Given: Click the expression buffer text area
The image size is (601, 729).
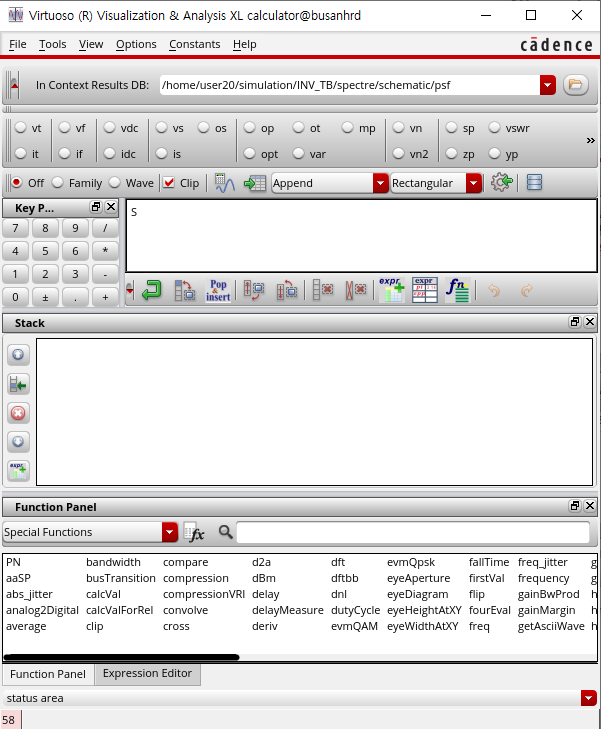Looking at the screenshot, I should click(362, 236).
